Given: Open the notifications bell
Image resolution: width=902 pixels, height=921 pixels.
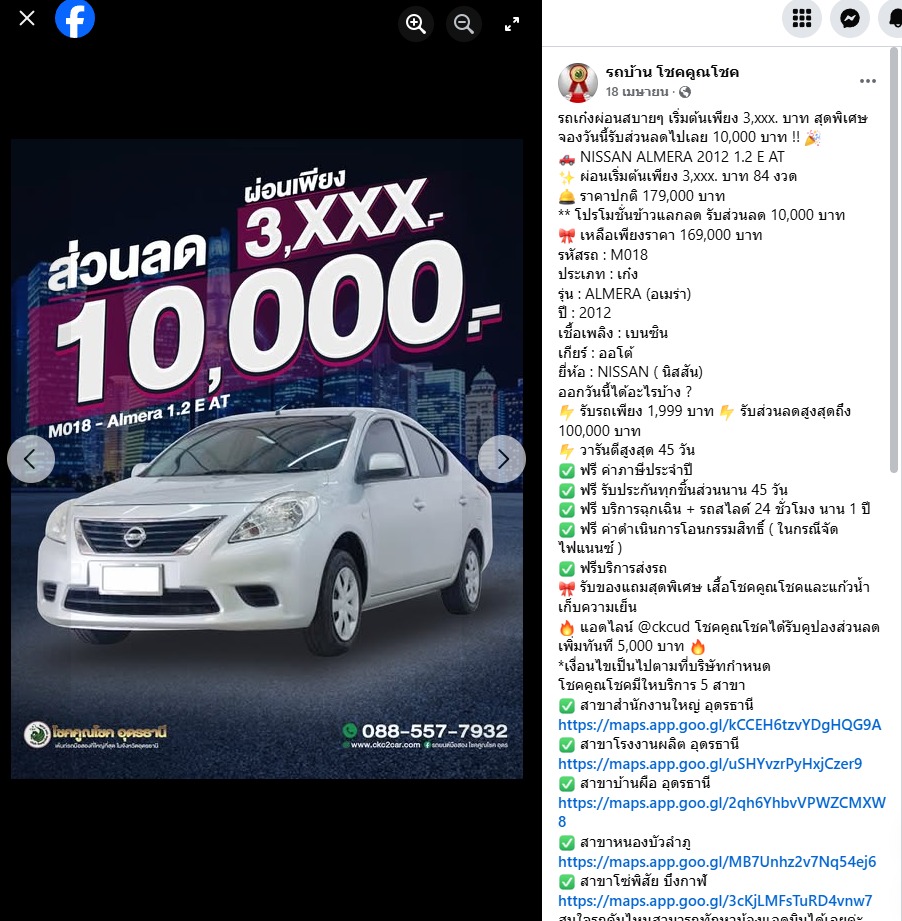Looking at the screenshot, I should coord(893,19).
